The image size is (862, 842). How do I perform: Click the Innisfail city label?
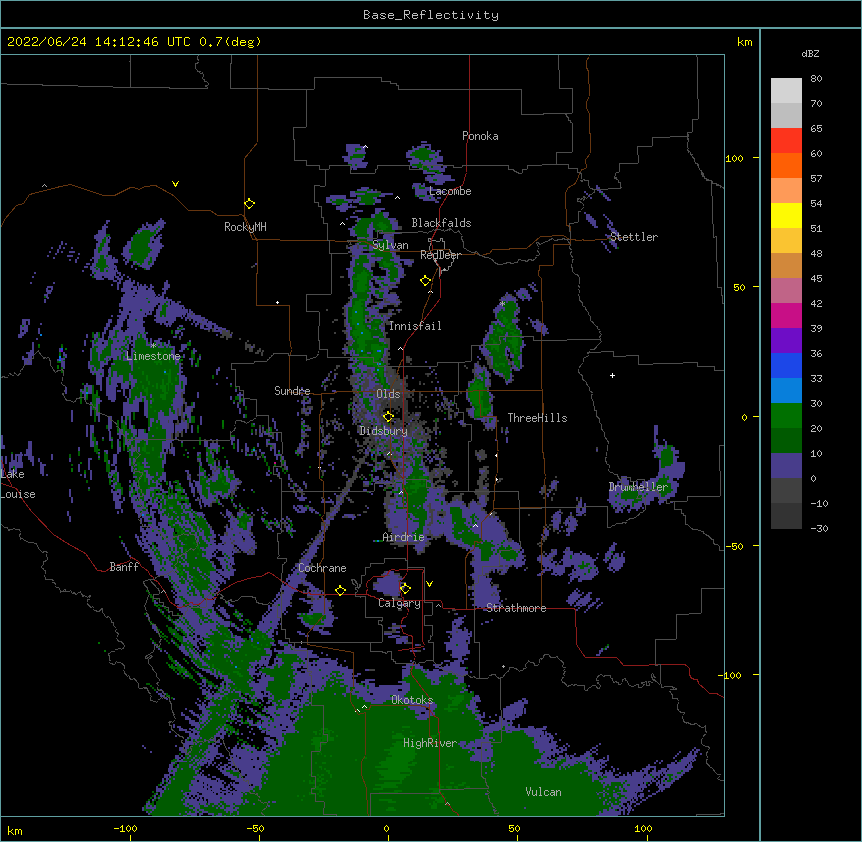point(415,326)
